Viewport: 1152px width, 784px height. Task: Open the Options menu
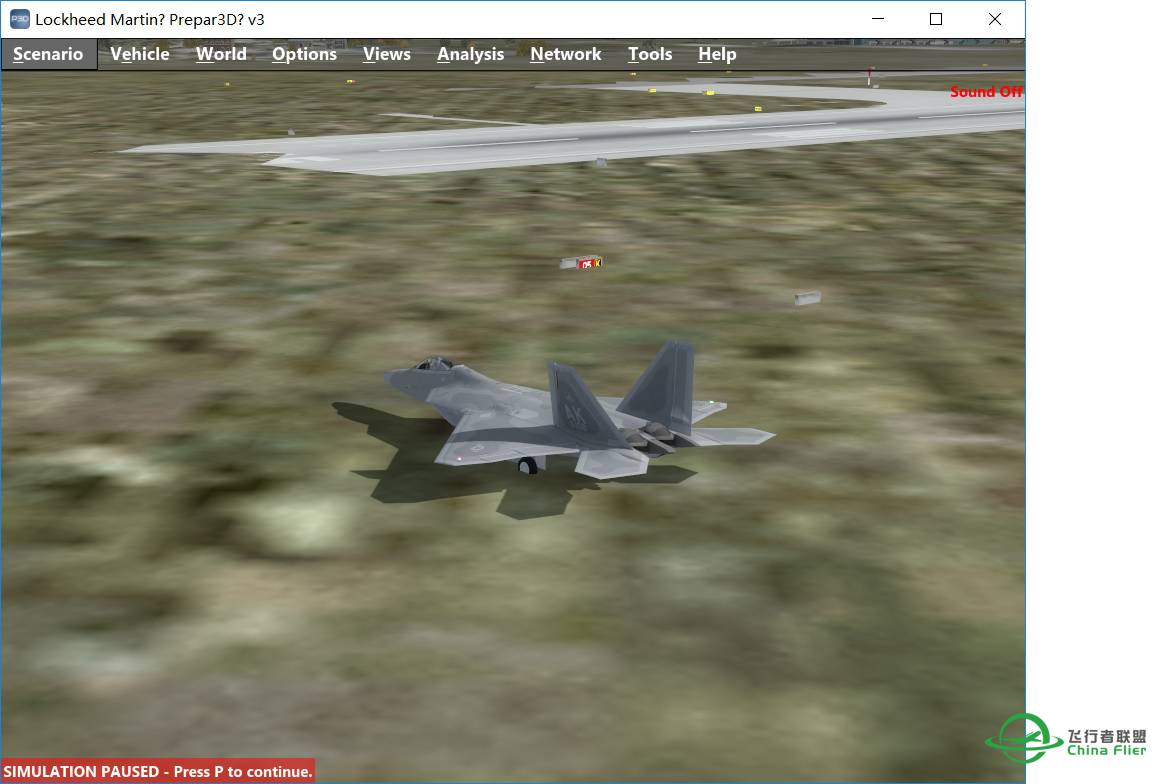[x=304, y=54]
